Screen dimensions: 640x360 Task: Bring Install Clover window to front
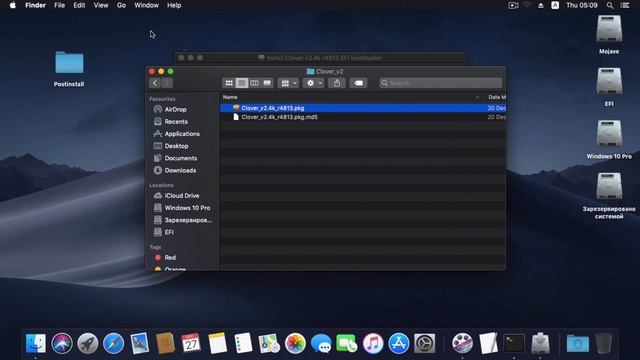320,58
